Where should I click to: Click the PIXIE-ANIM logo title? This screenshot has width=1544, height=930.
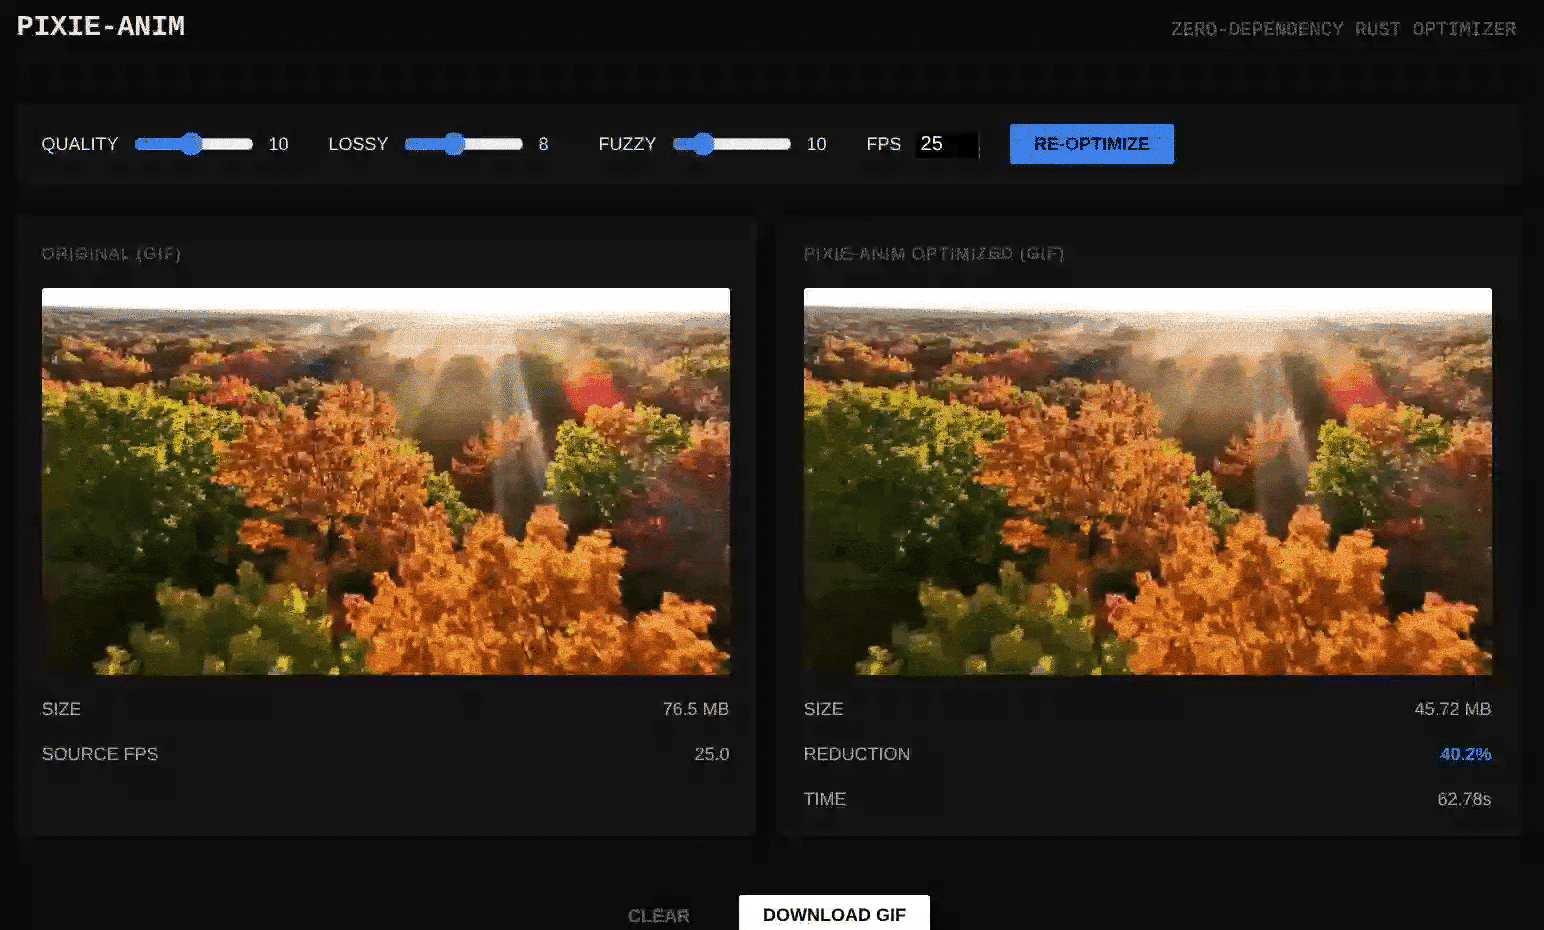[101, 26]
